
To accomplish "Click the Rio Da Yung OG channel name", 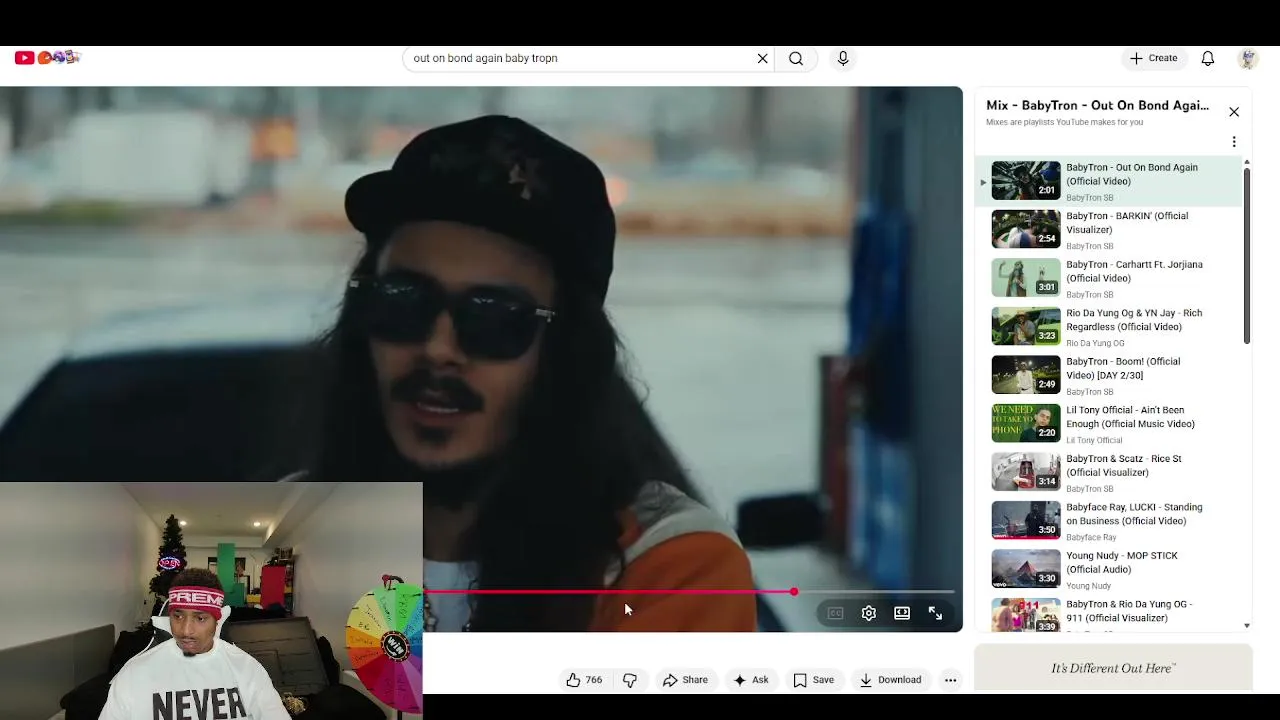I will (x=1095, y=343).
